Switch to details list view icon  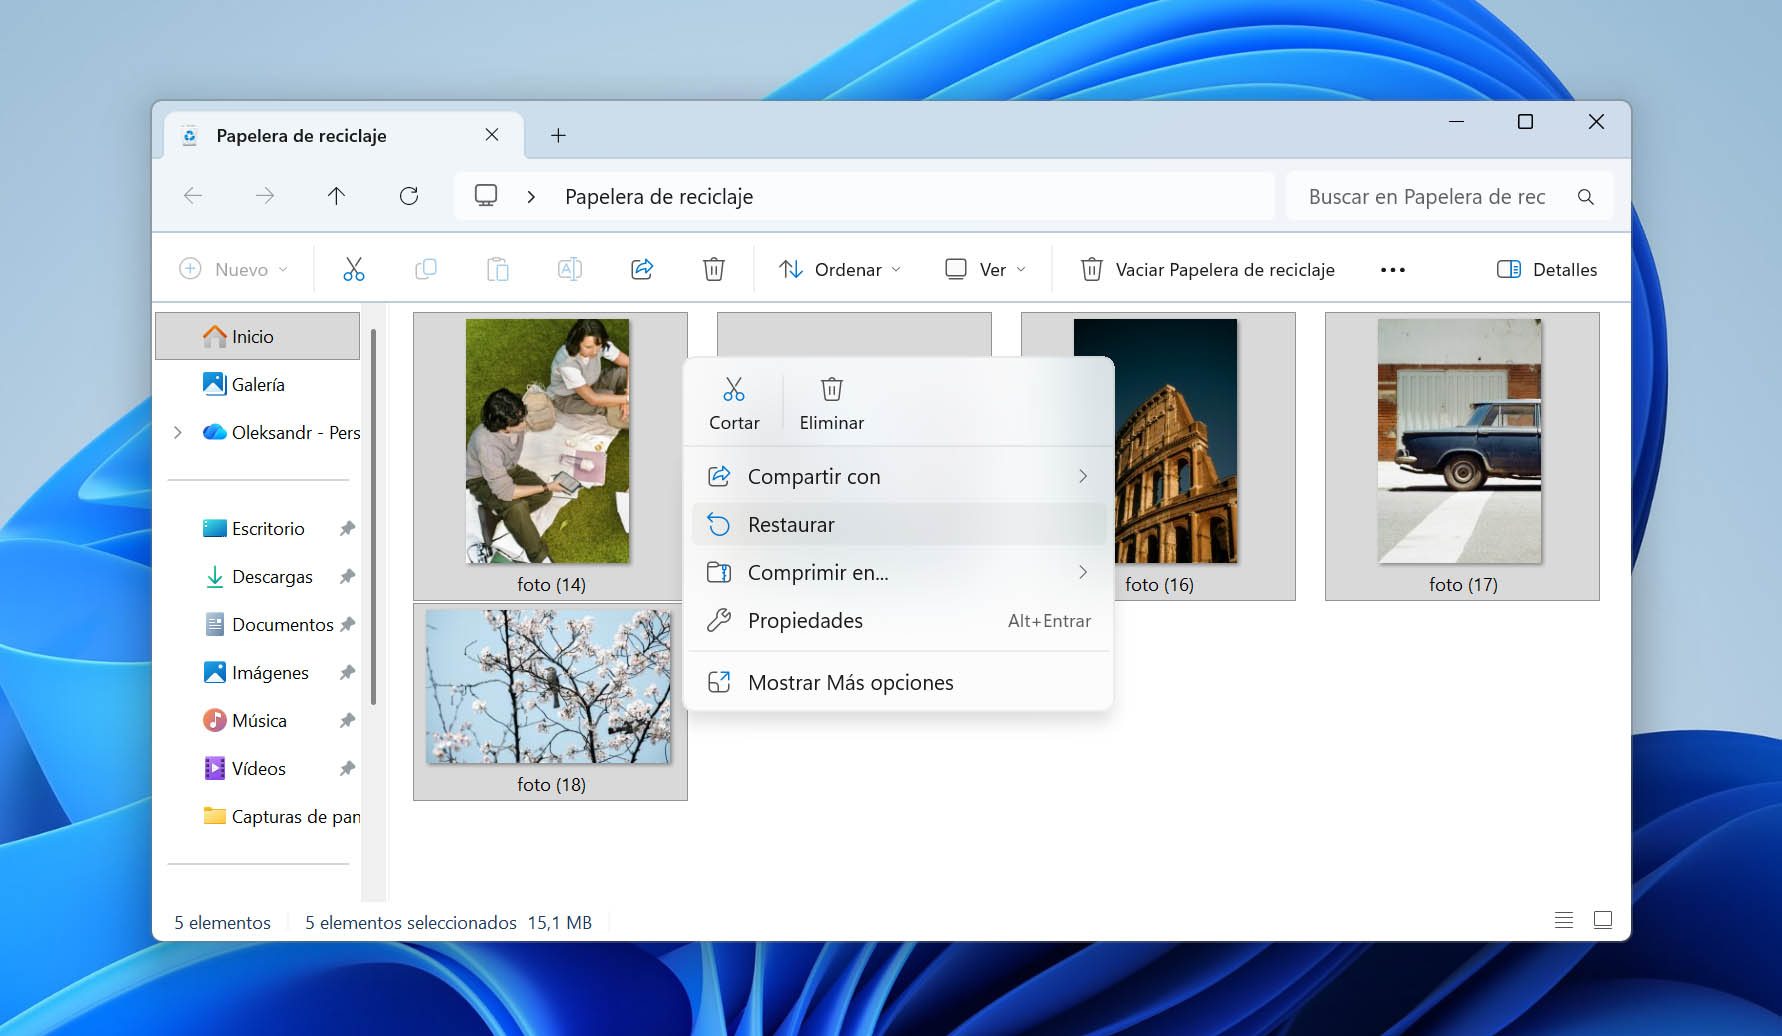pos(1564,920)
